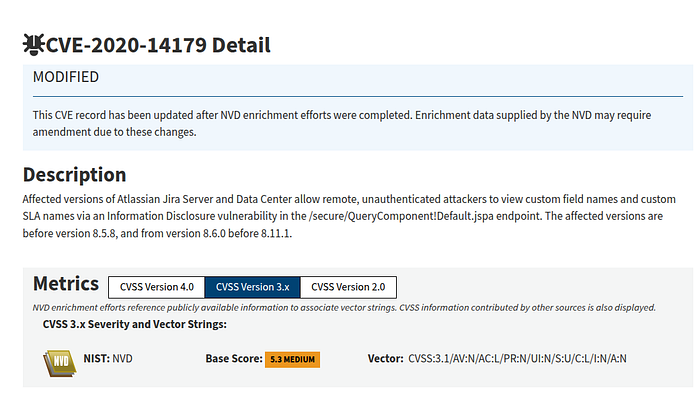The height and width of the screenshot is (400, 700).
Task: Click 'CVSS 3.x Severity and Vector Strings:' label
Action: click(135, 324)
